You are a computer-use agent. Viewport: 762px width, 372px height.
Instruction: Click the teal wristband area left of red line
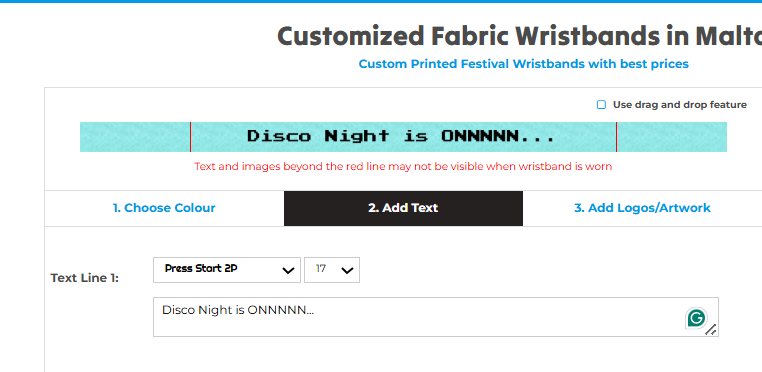coord(135,137)
